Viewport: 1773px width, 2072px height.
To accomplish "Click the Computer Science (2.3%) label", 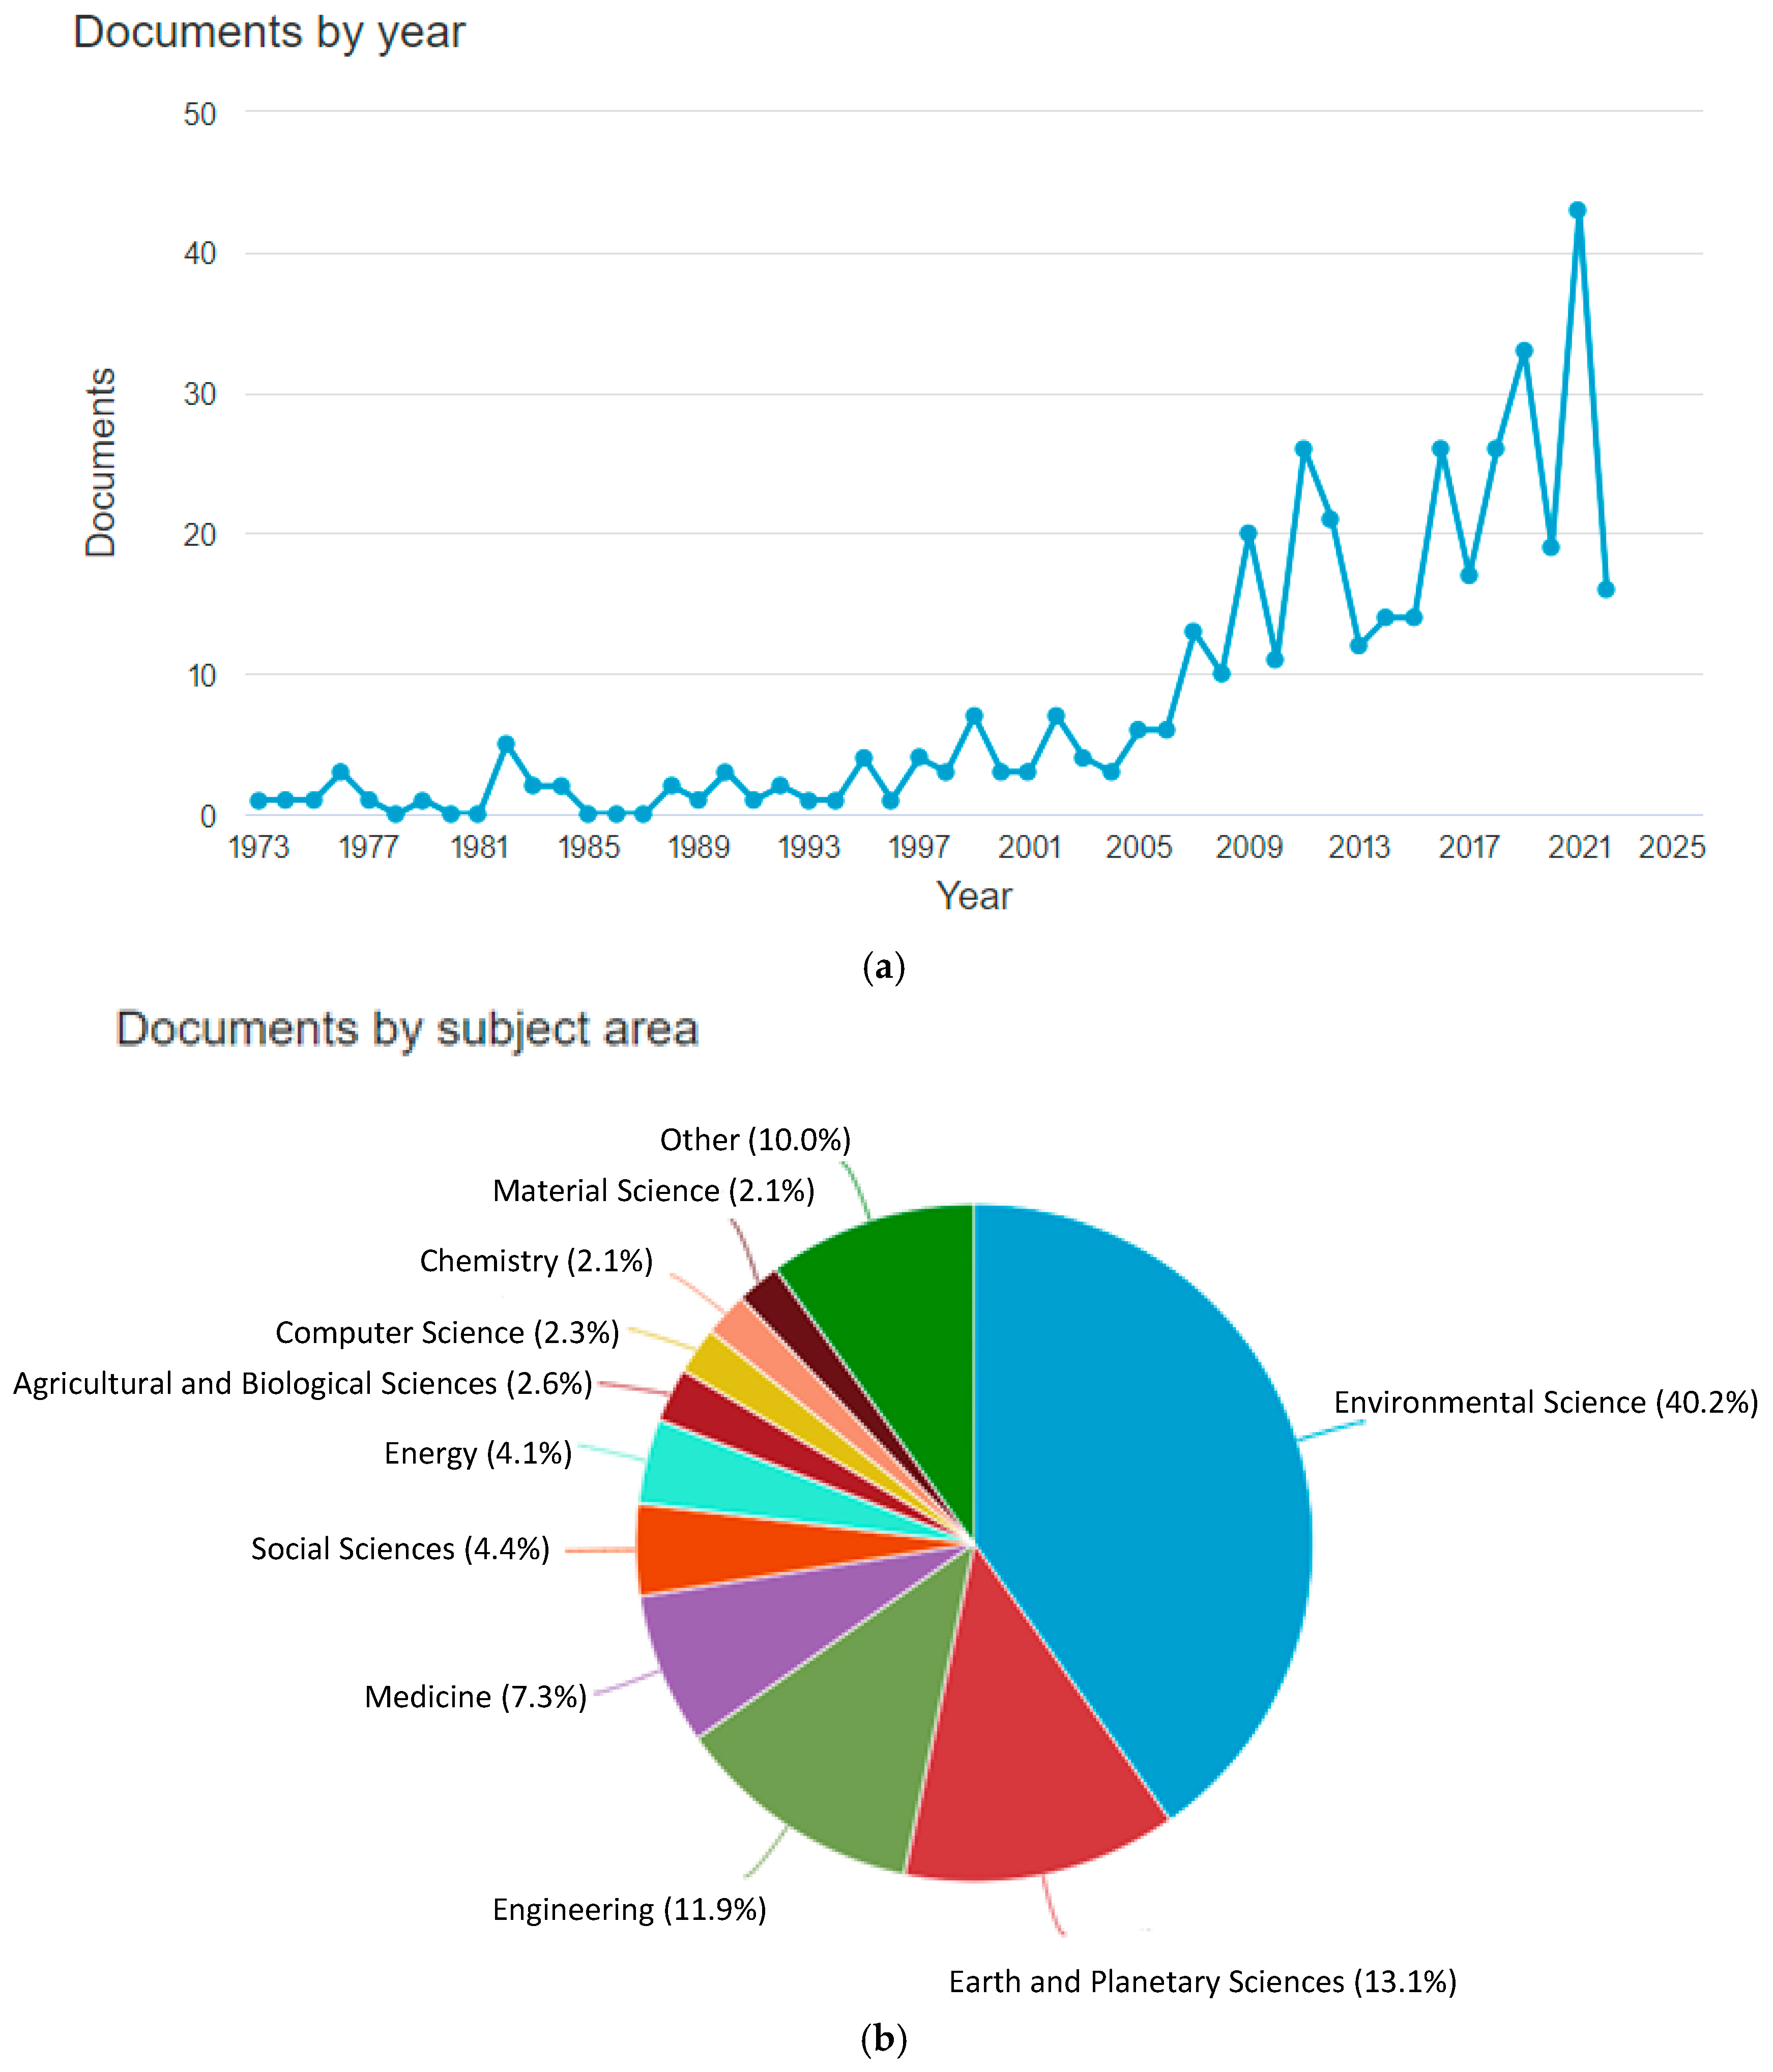I will coord(447,1332).
